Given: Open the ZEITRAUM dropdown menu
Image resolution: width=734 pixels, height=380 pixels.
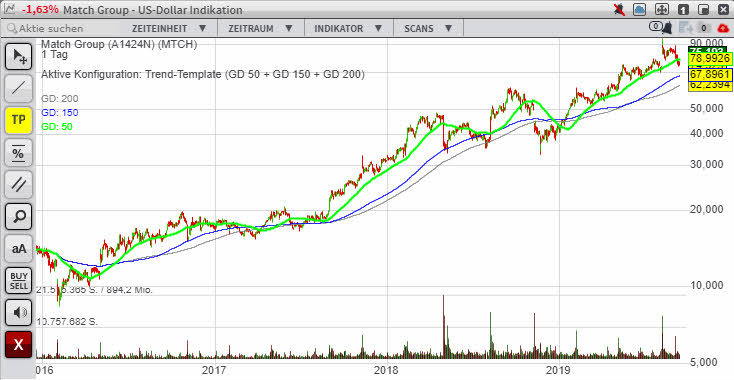Looking at the screenshot, I should [x=260, y=28].
